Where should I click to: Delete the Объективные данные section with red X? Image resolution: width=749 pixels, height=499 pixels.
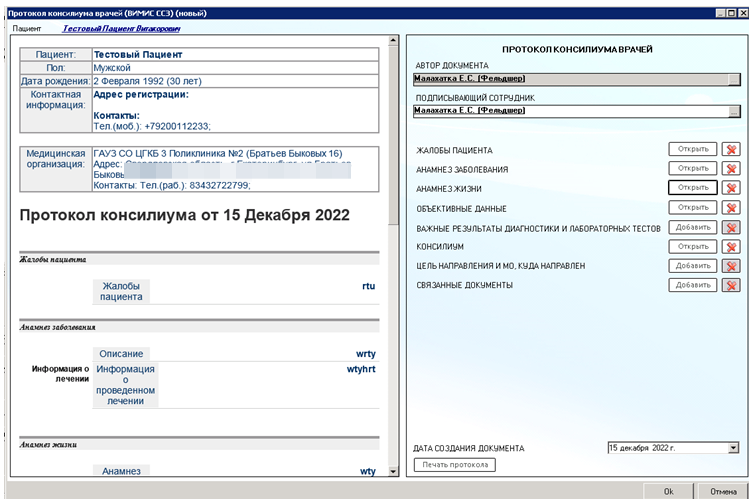[731, 208]
